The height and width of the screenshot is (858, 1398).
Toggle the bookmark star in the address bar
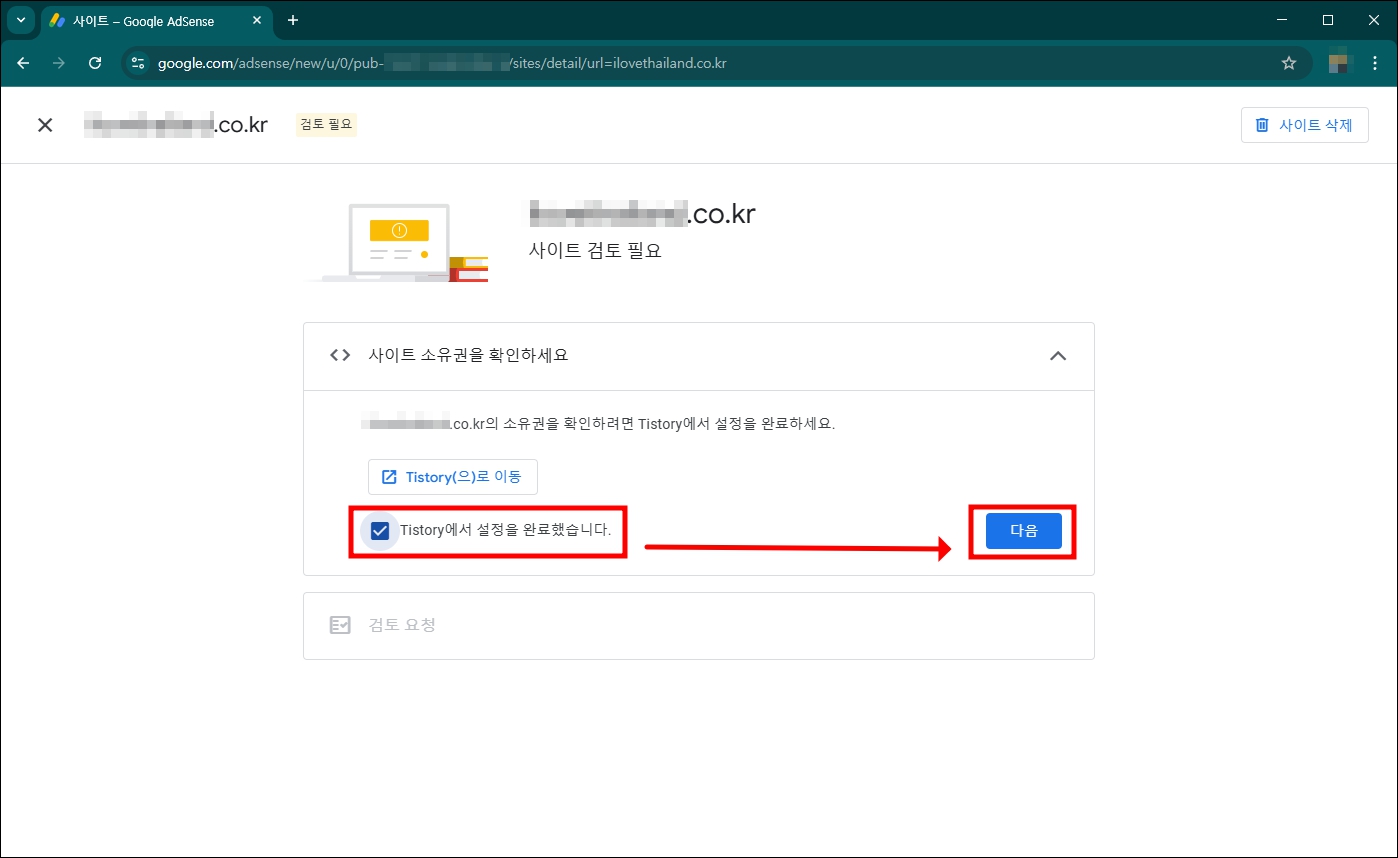pyautogui.click(x=1289, y=62)
